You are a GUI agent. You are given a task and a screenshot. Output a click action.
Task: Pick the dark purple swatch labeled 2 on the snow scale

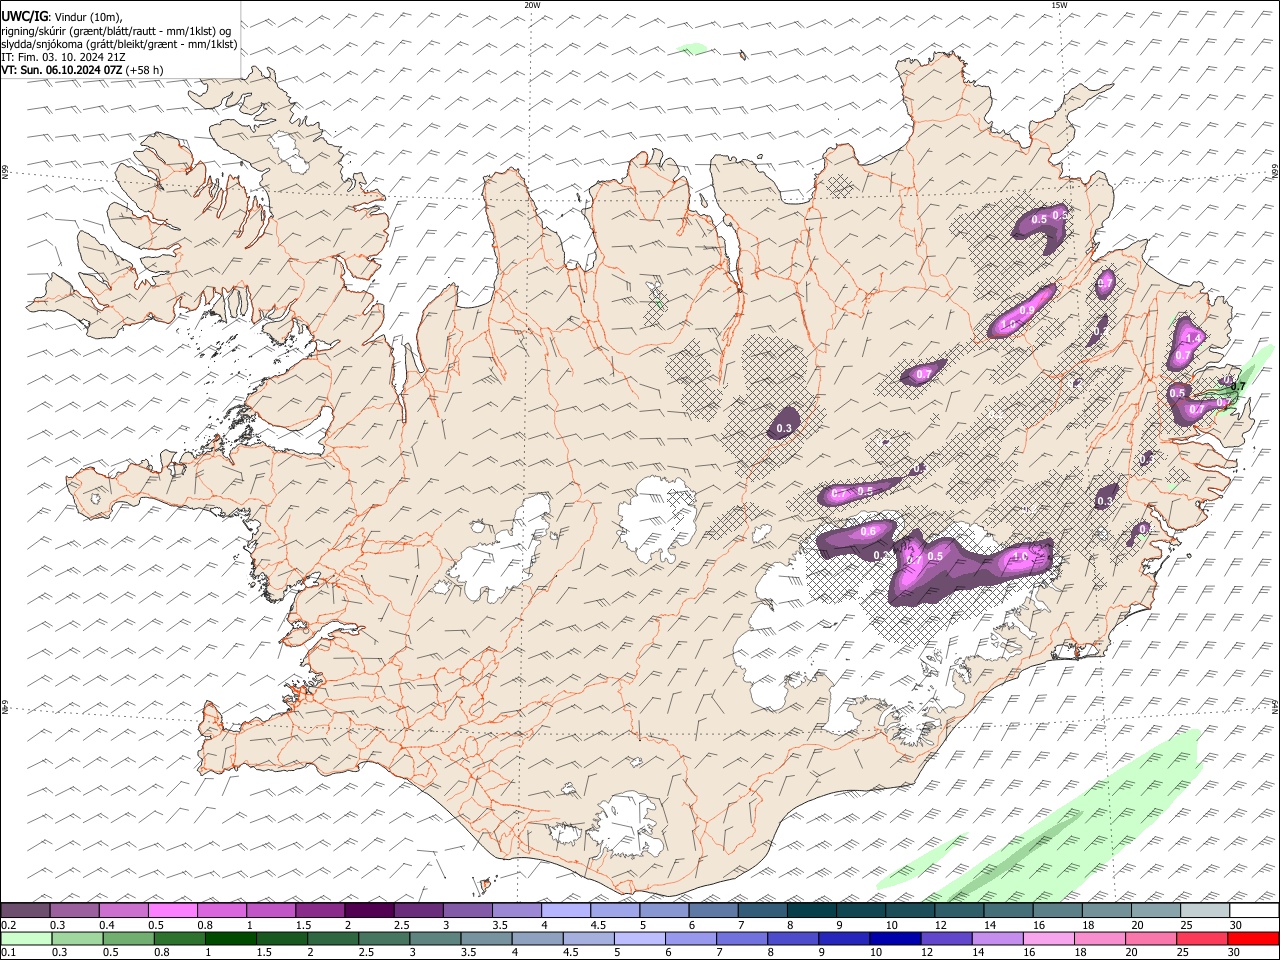[369, 910]
